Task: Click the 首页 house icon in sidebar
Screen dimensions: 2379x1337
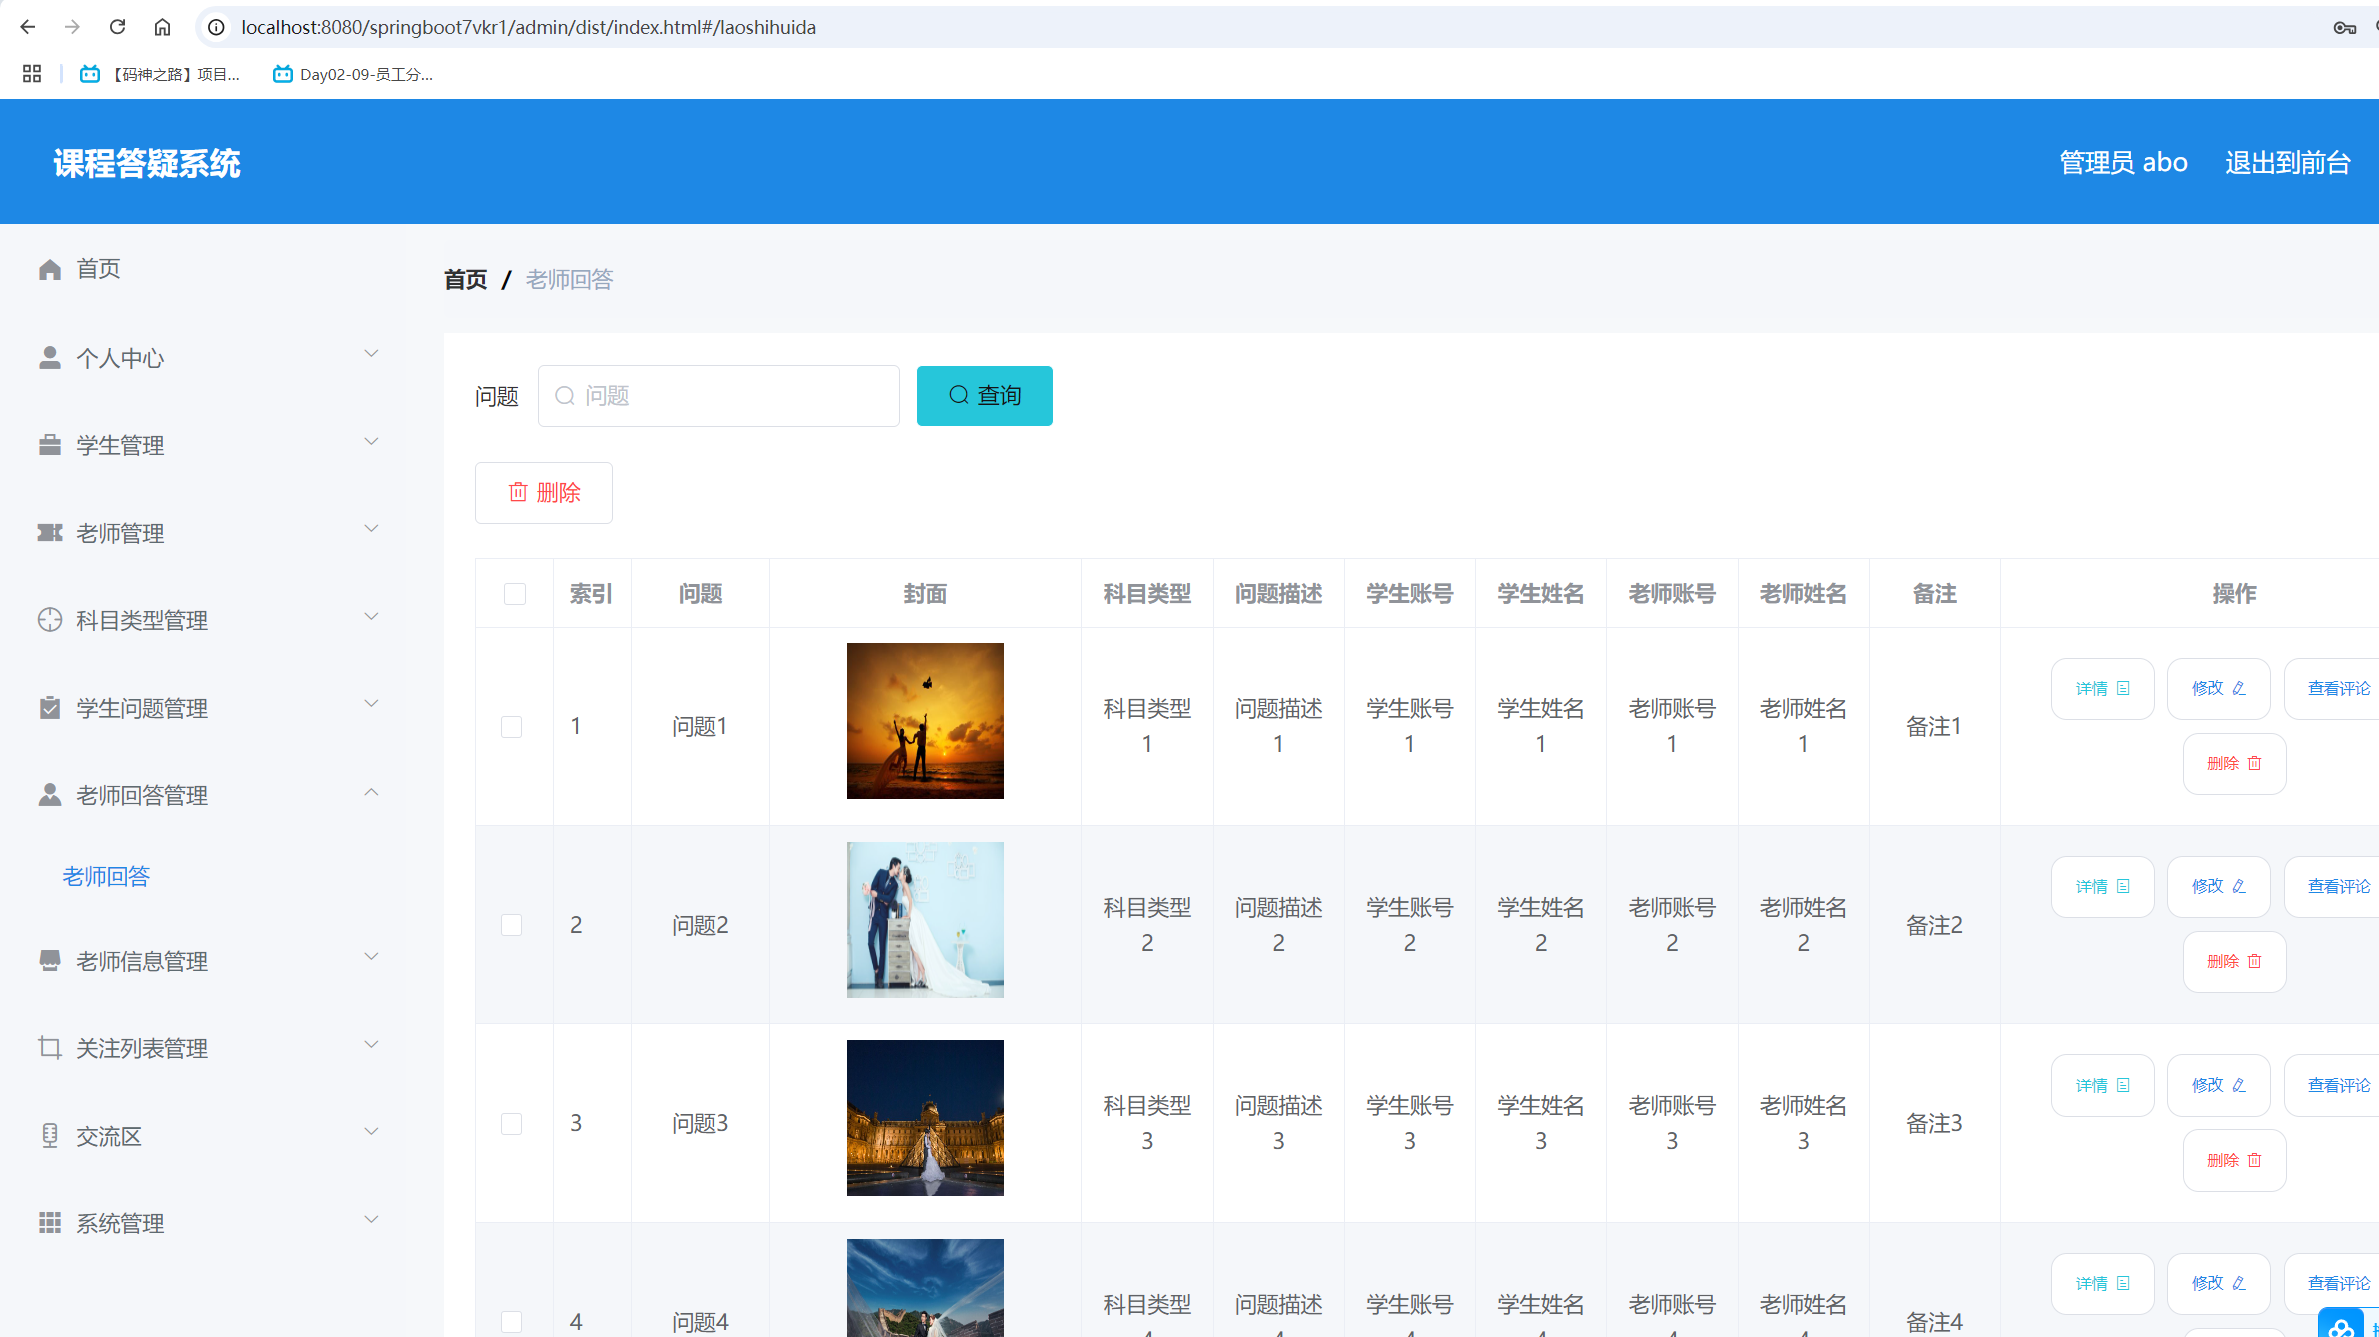Action: [50, 269]
